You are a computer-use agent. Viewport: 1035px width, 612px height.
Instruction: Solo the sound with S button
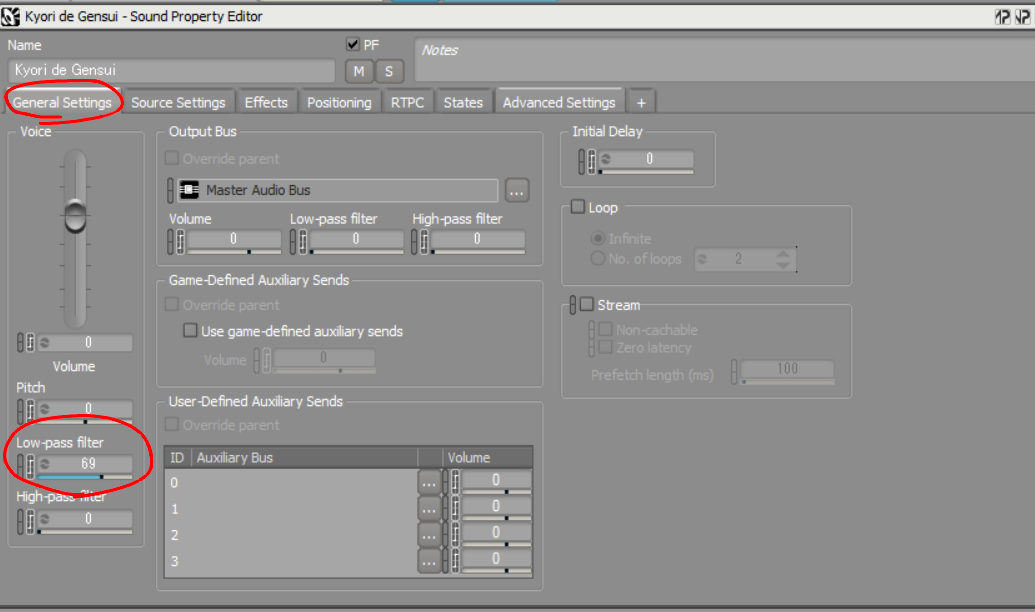tap(389, 71)
